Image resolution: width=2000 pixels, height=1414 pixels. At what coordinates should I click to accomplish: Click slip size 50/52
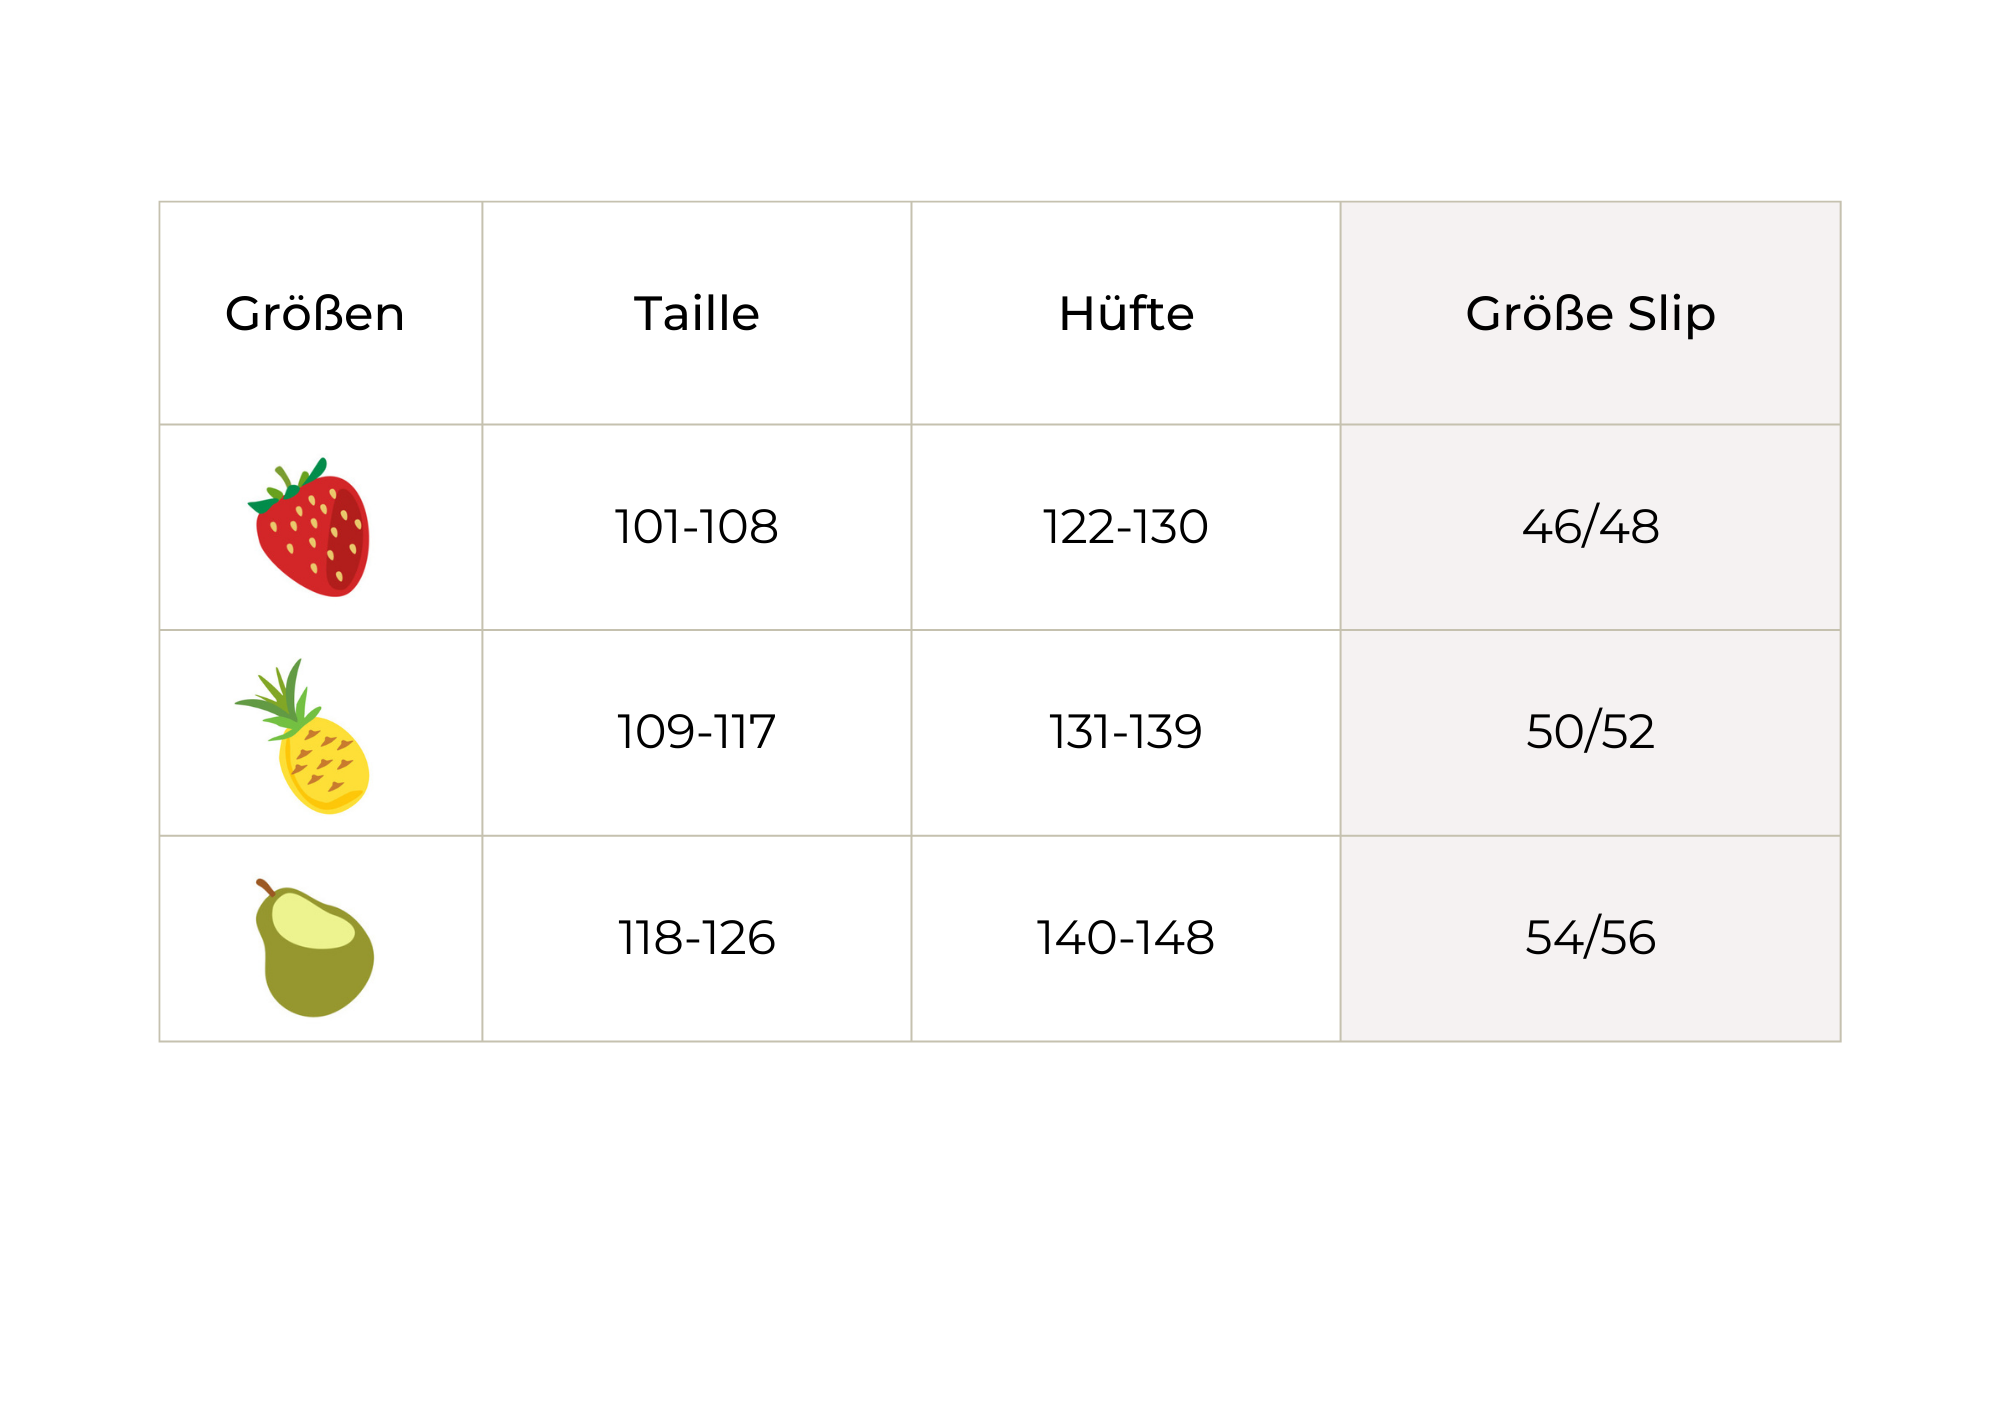click(x=1590, y=732)
